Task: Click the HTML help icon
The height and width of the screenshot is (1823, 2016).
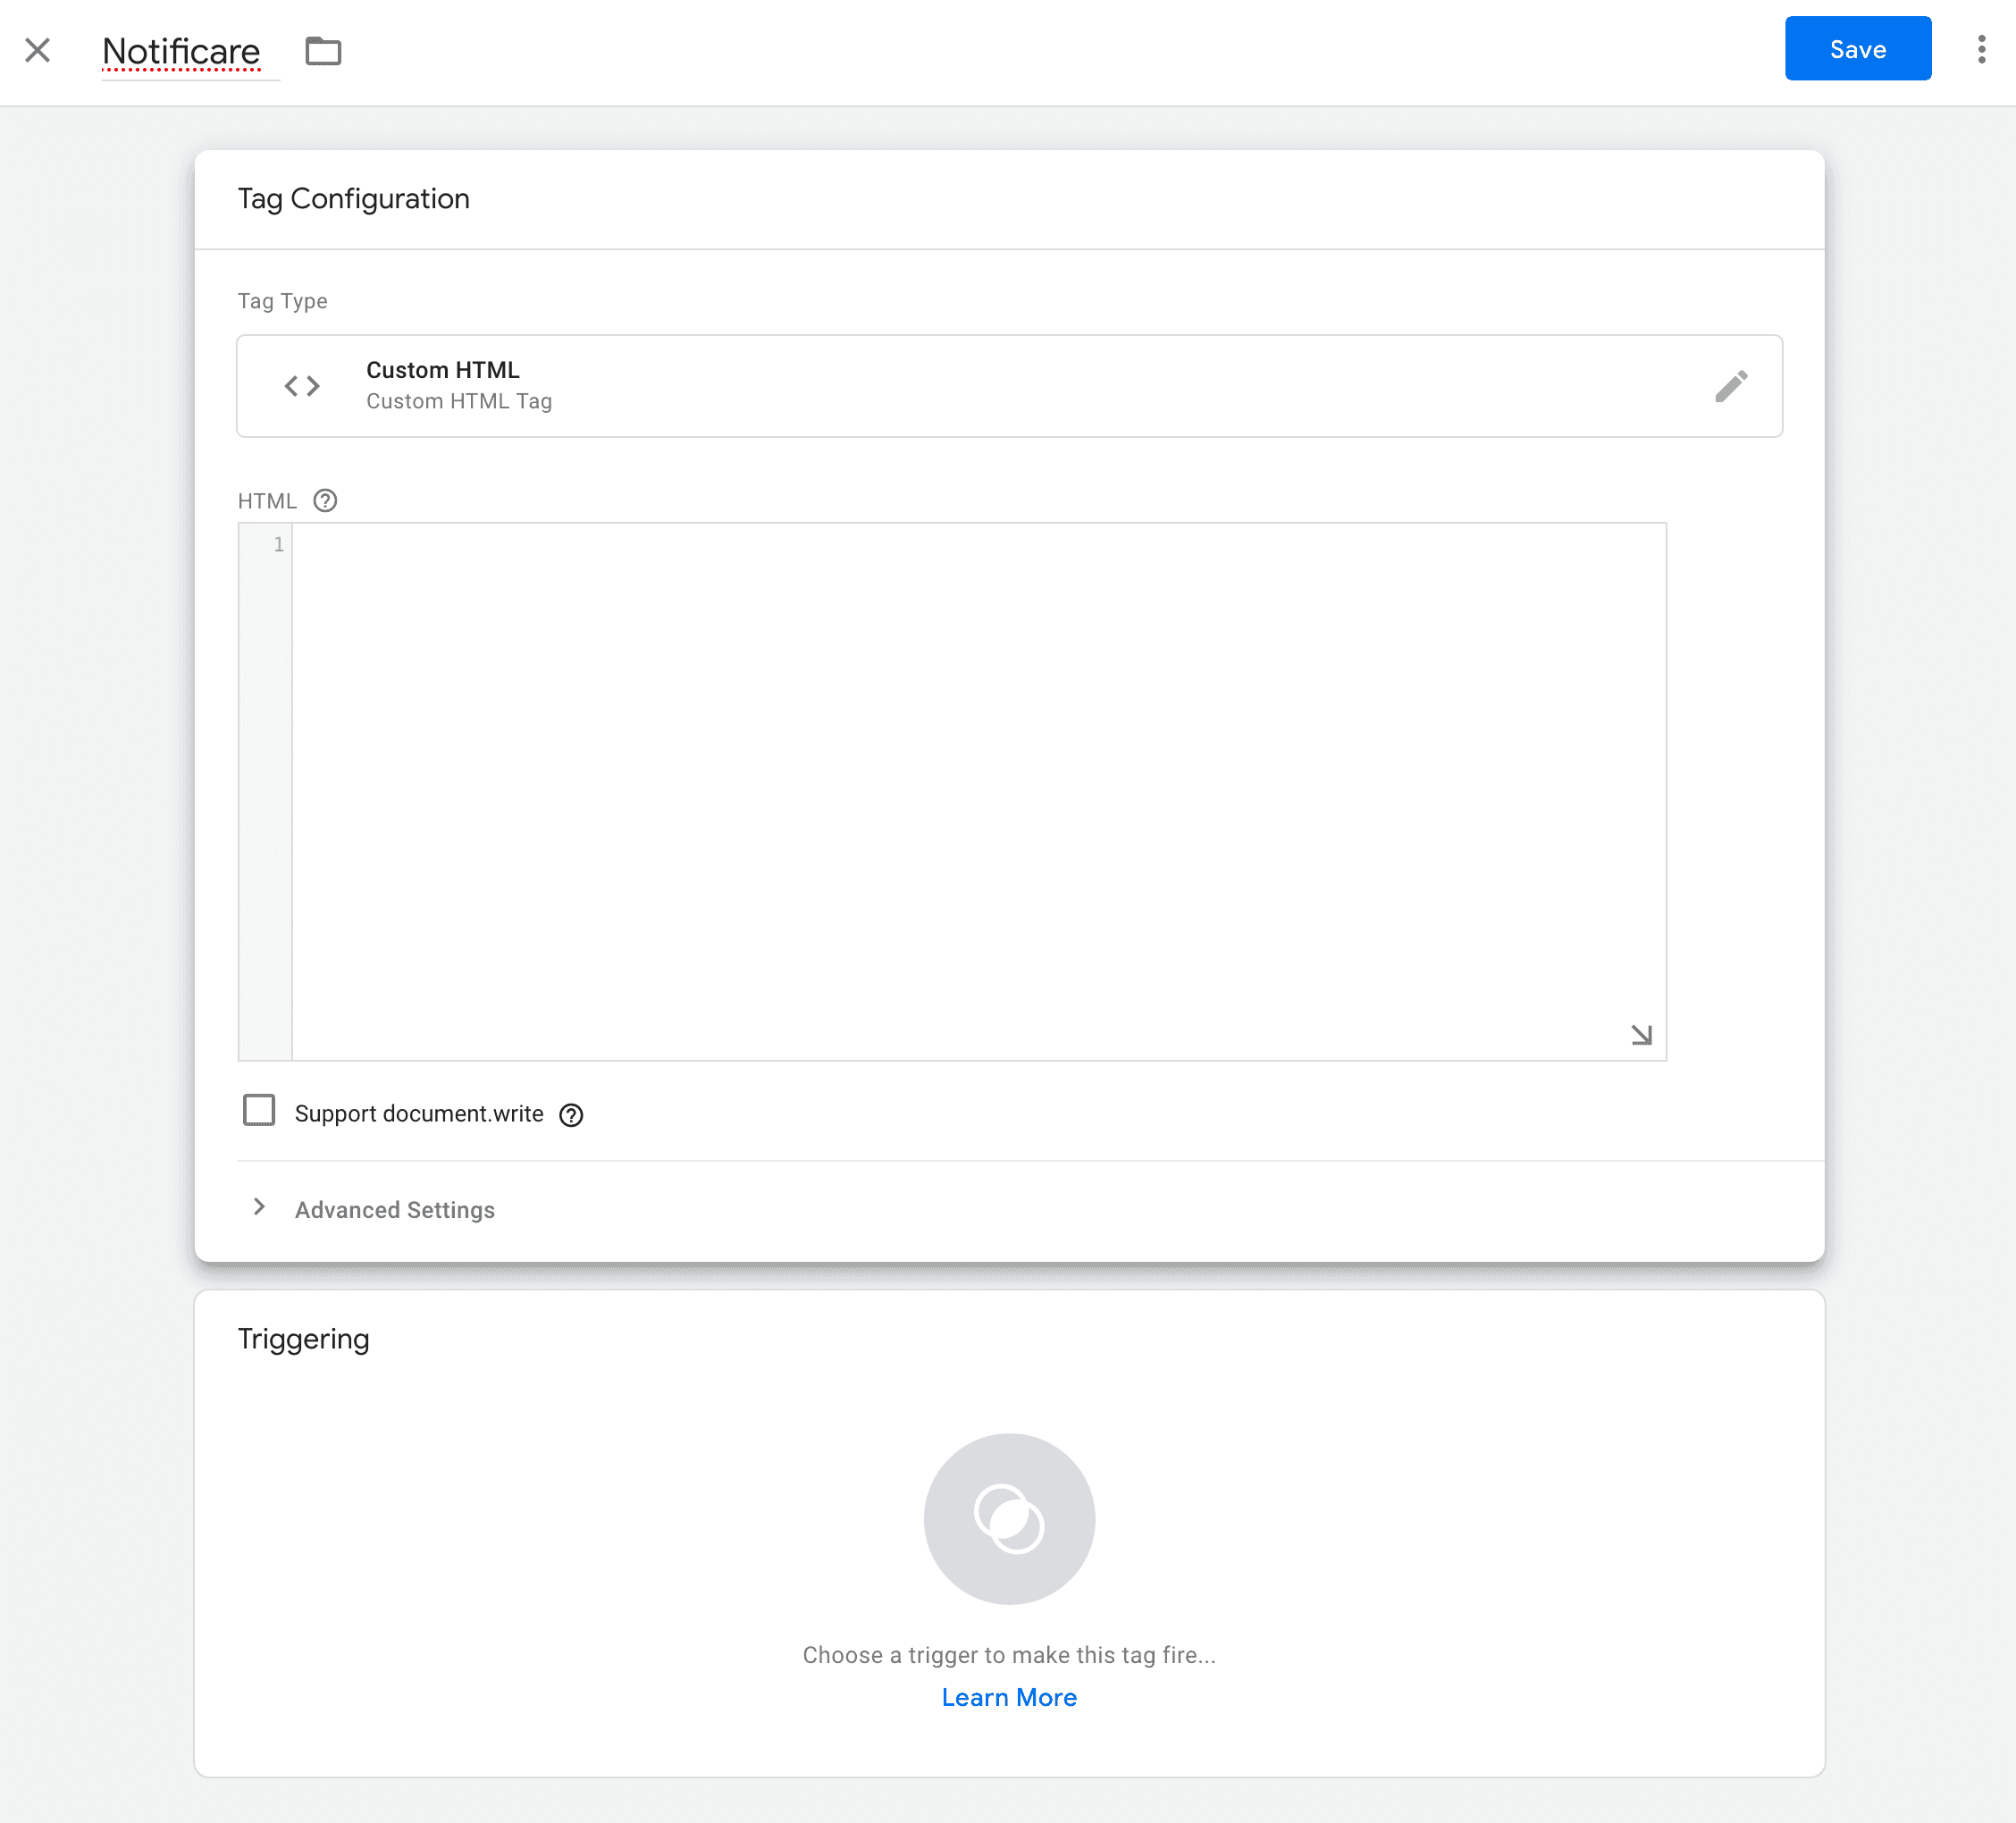Action: [x=325, y=500]
